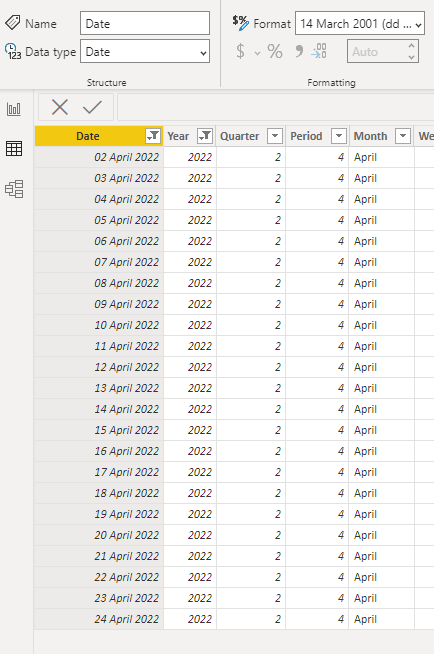434x654 pixels.
Task: Click the Format label icon
Action: pyautogui.click(x=241, y=23)
